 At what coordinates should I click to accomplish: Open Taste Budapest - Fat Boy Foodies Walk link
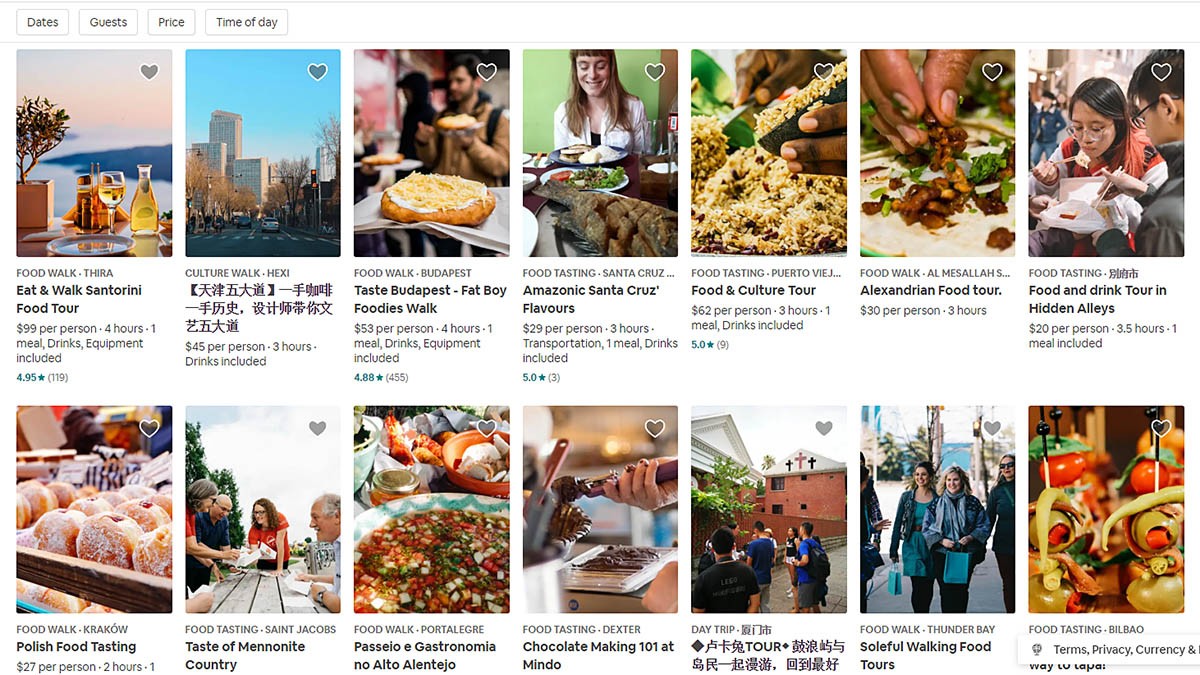(430, 299)
